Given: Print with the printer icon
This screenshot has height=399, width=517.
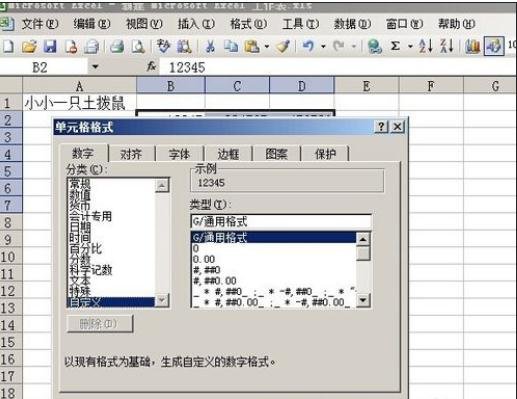Looking at the screenshot, I should [117, 46].
